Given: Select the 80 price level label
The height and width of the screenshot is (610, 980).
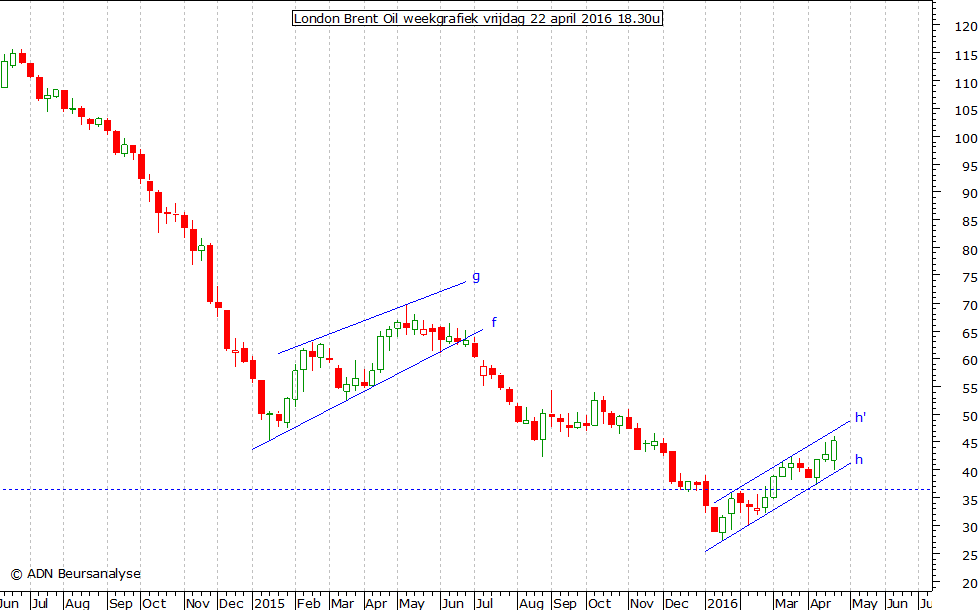Looking at the screenshot, I should click(969, 250).
